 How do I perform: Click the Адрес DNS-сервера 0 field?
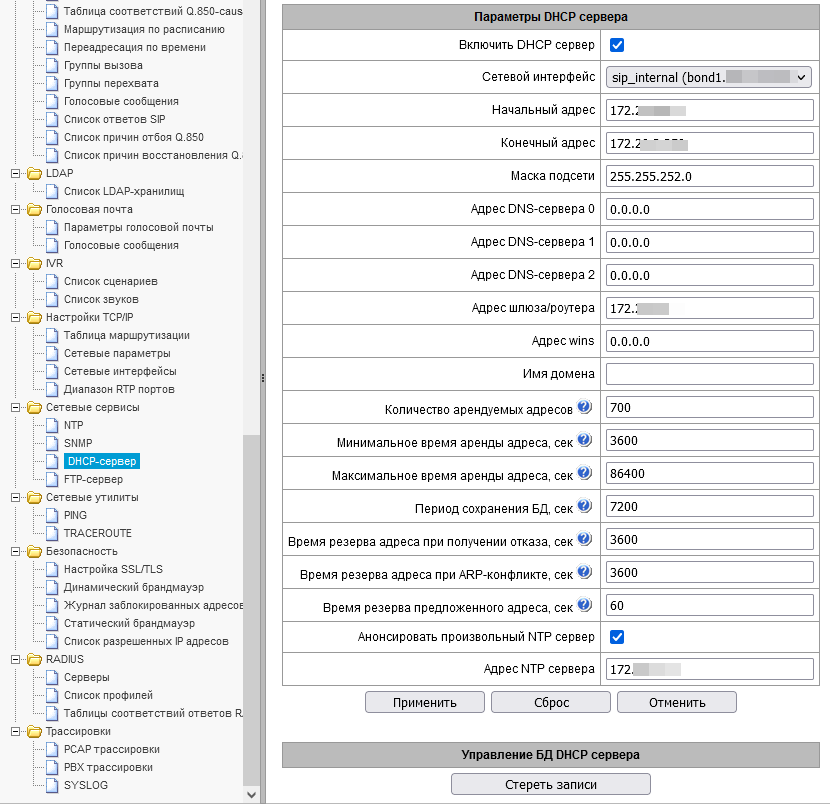point(709,209)
